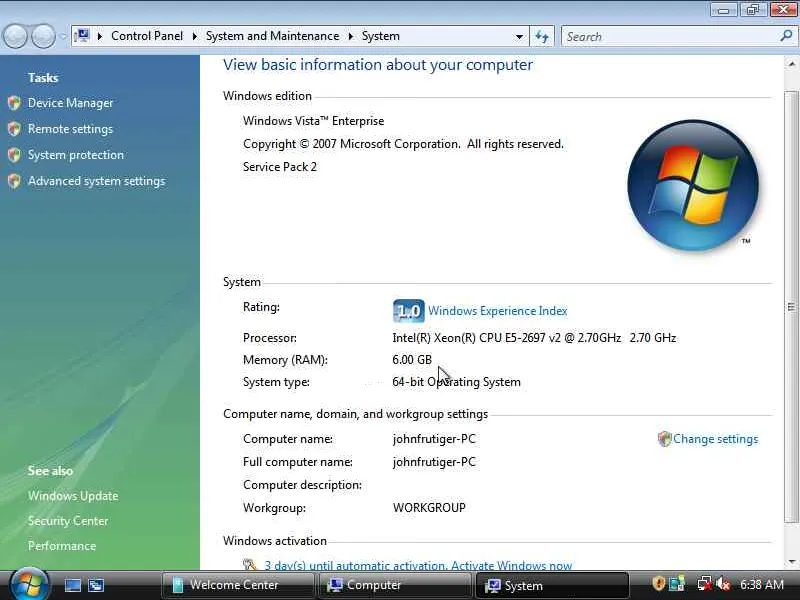This screenshot has width=800, height=600.
Task: Expand the arrow after System and Maintenance
Action: point(351,36)
